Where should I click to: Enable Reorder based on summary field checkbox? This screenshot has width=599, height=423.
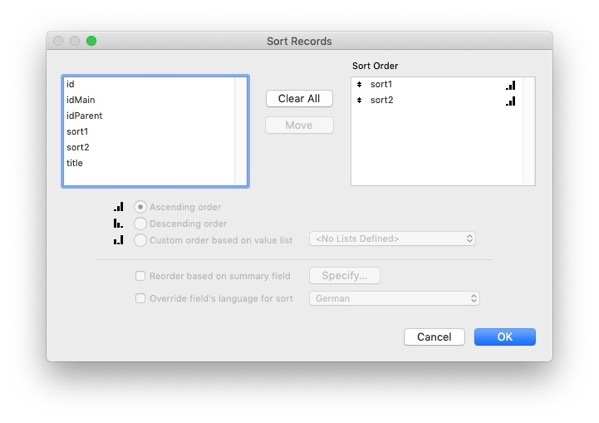[x=140, y=276]
